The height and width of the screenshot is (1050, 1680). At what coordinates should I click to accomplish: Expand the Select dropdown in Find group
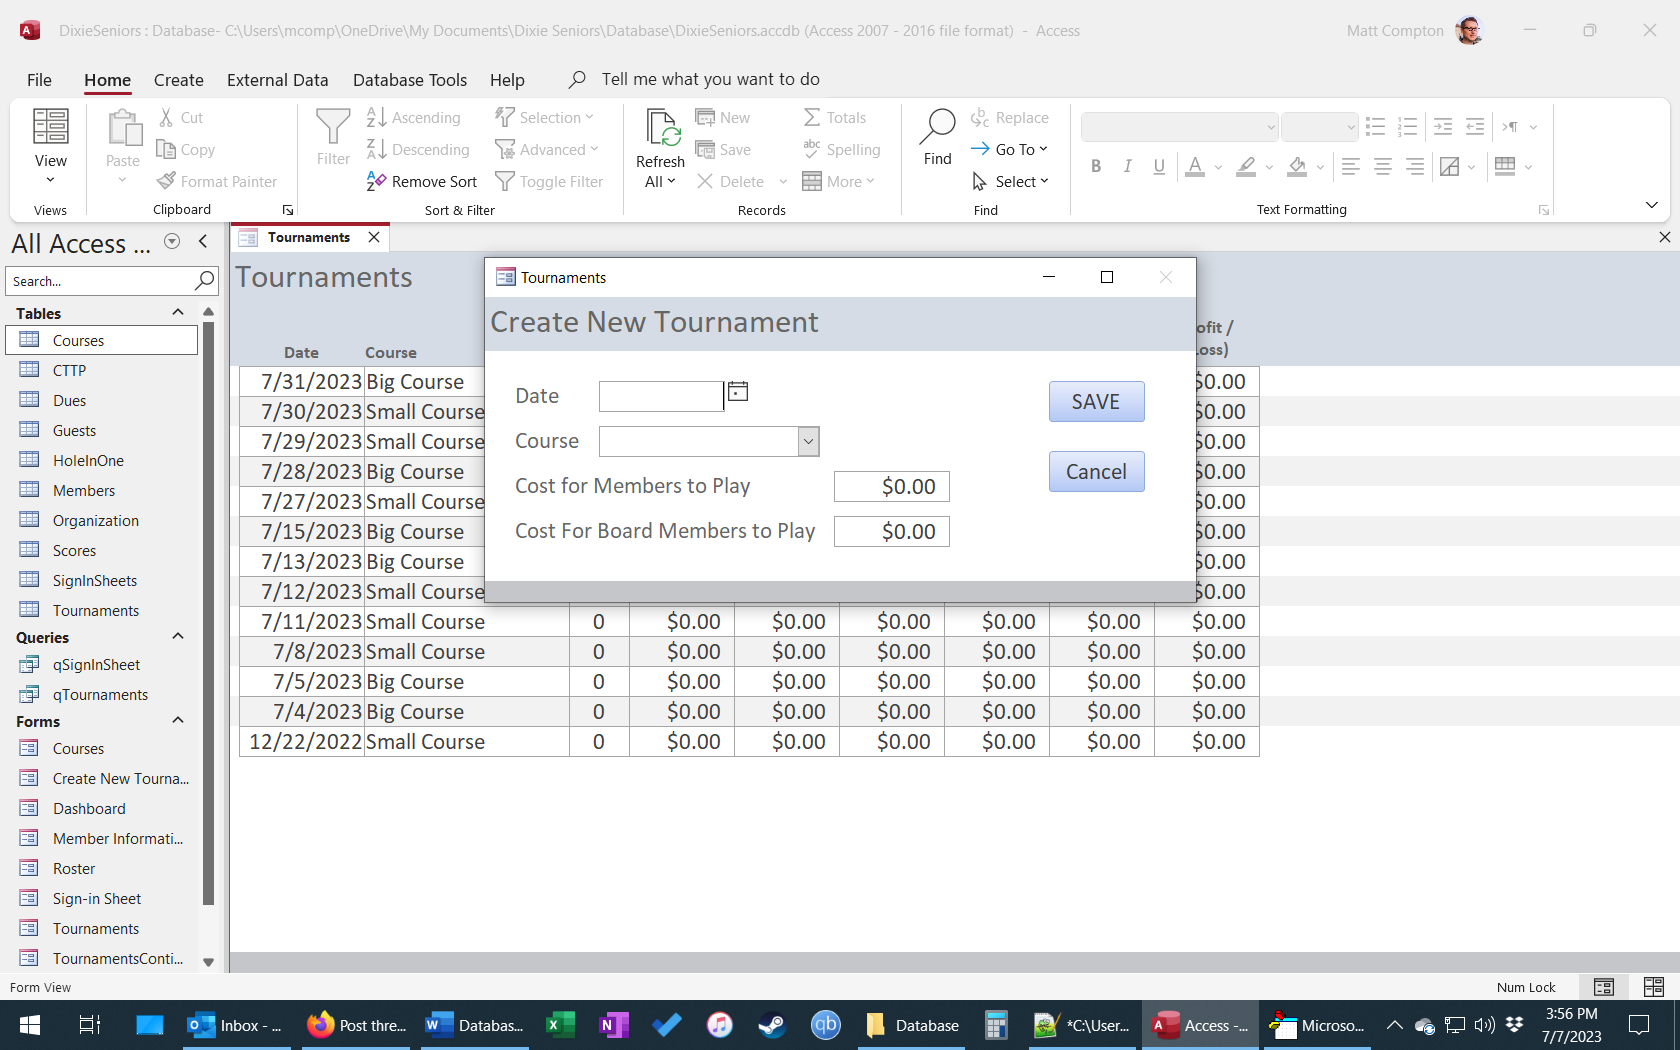pos(1010,181)
